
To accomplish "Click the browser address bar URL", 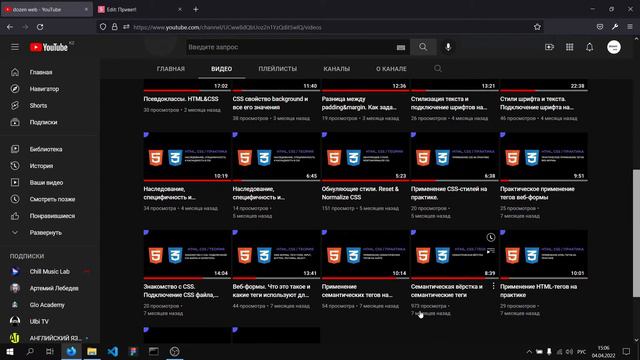I will pos(227,27).
